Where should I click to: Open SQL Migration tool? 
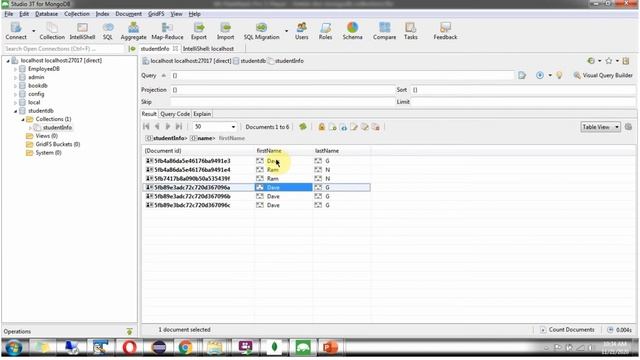pyautogui.click(x=261, y=31)
